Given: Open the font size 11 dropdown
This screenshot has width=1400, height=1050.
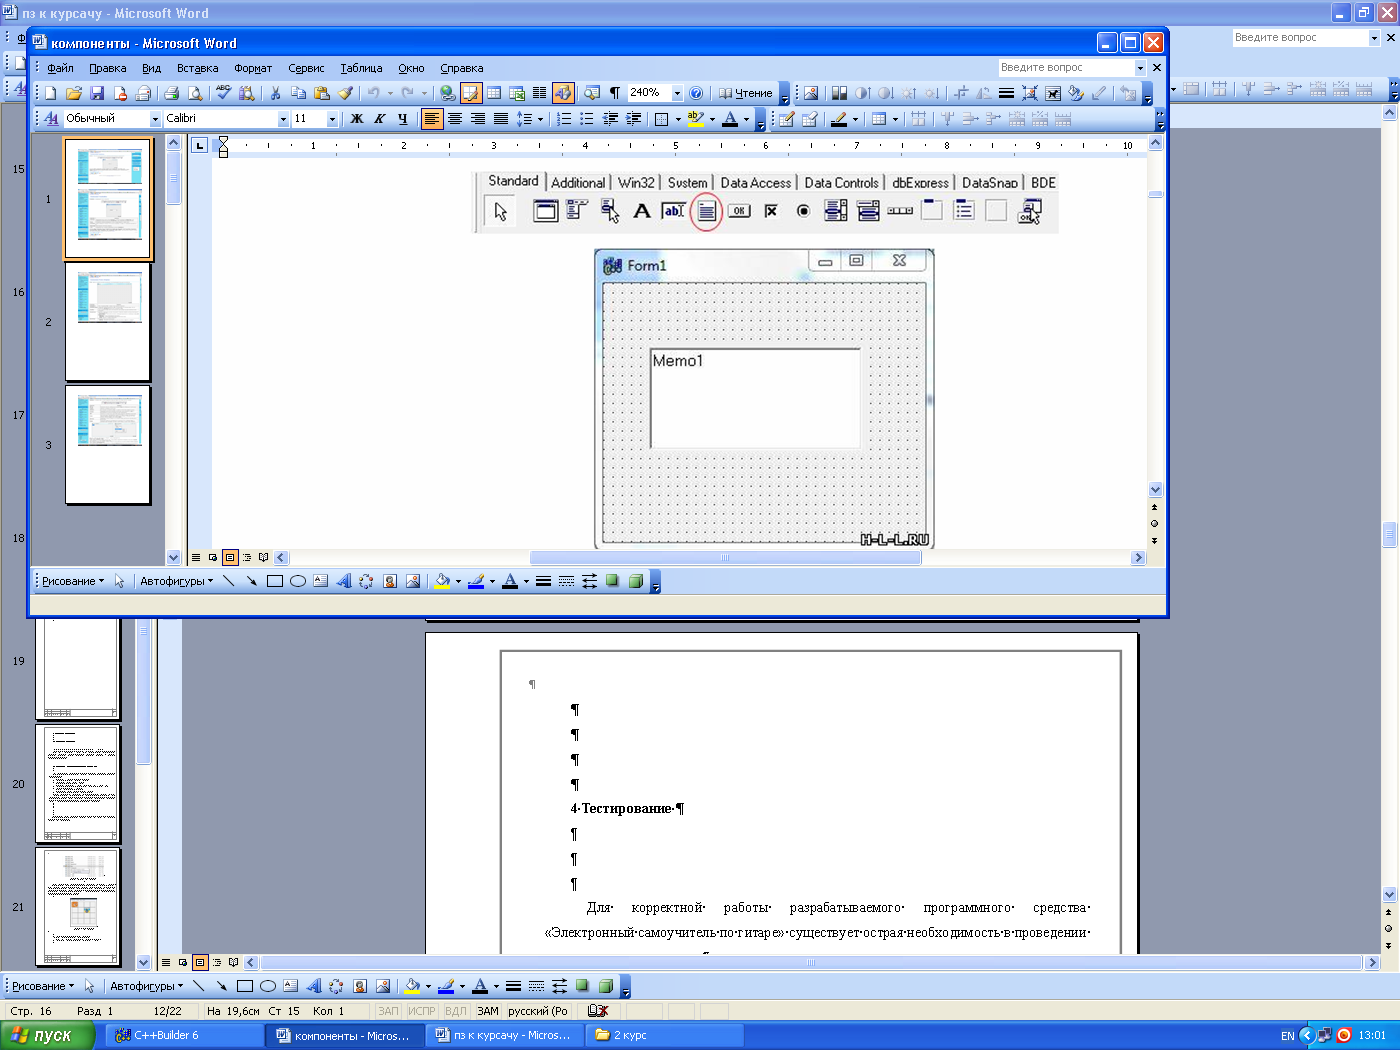Looking at the screenshot, I should (332, 119).
